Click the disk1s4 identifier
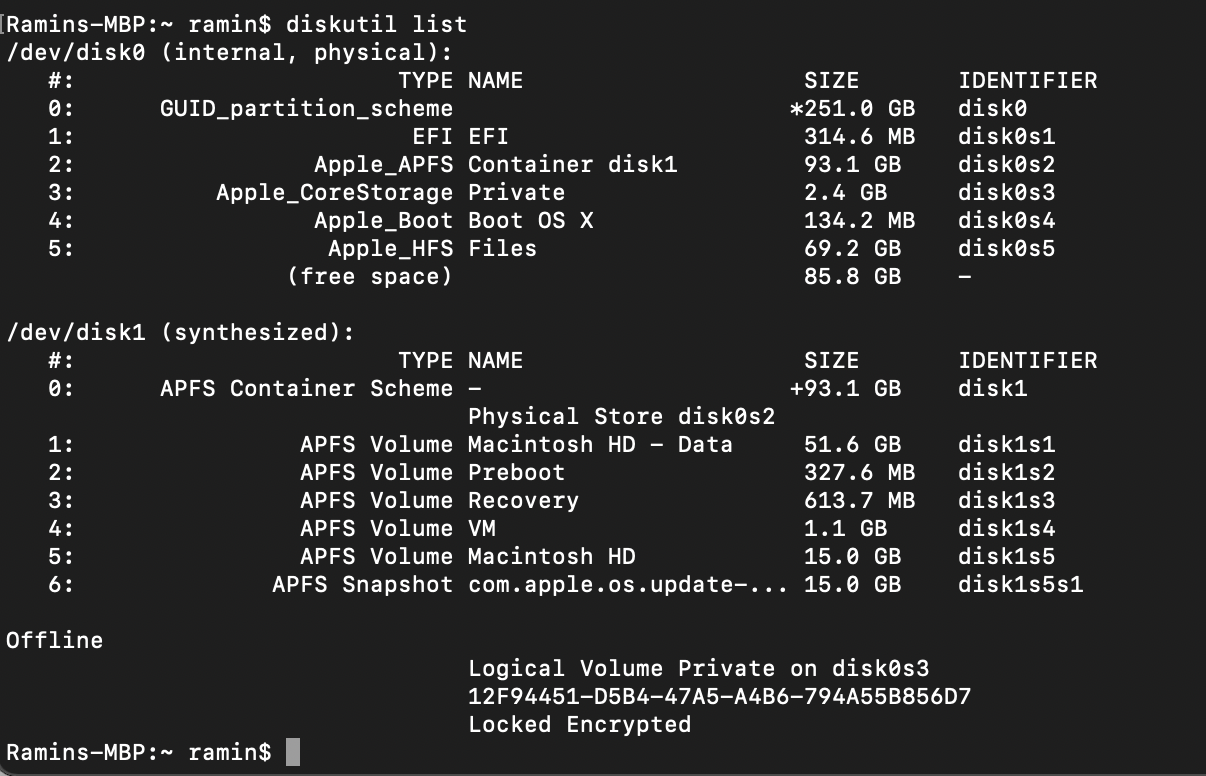 [x=1006, y=528]
